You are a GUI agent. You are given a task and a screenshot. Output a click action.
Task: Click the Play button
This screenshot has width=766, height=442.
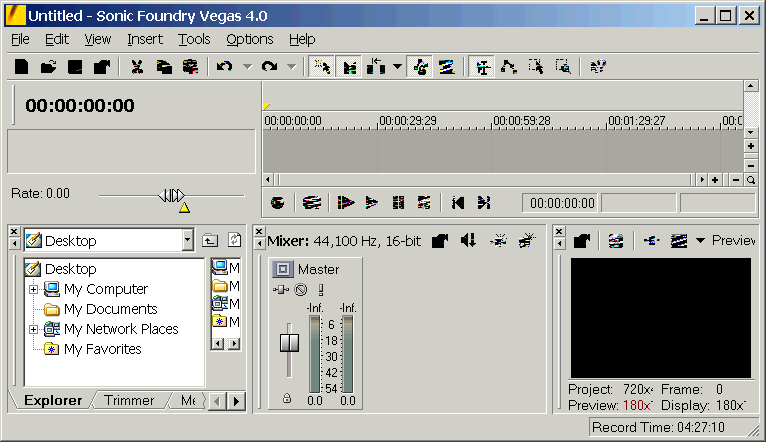[x=372, y=202]
